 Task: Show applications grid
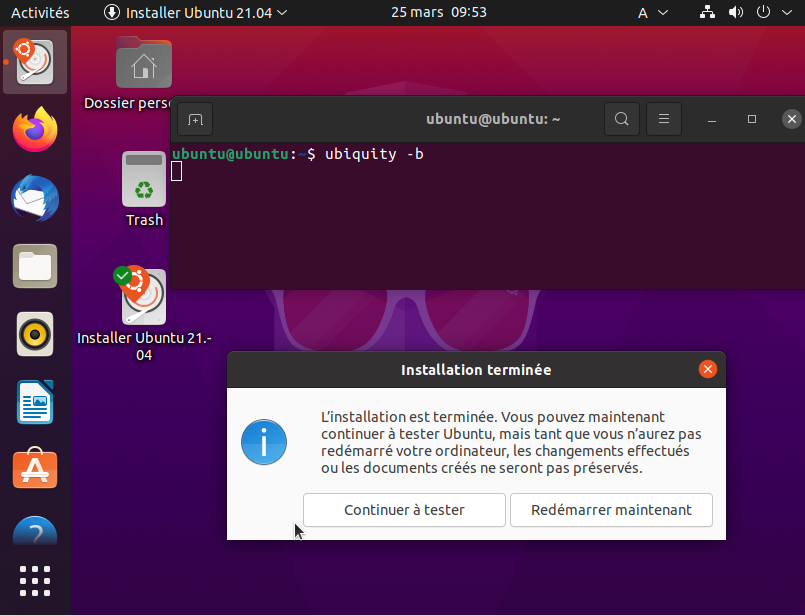(x=35, y=581)
